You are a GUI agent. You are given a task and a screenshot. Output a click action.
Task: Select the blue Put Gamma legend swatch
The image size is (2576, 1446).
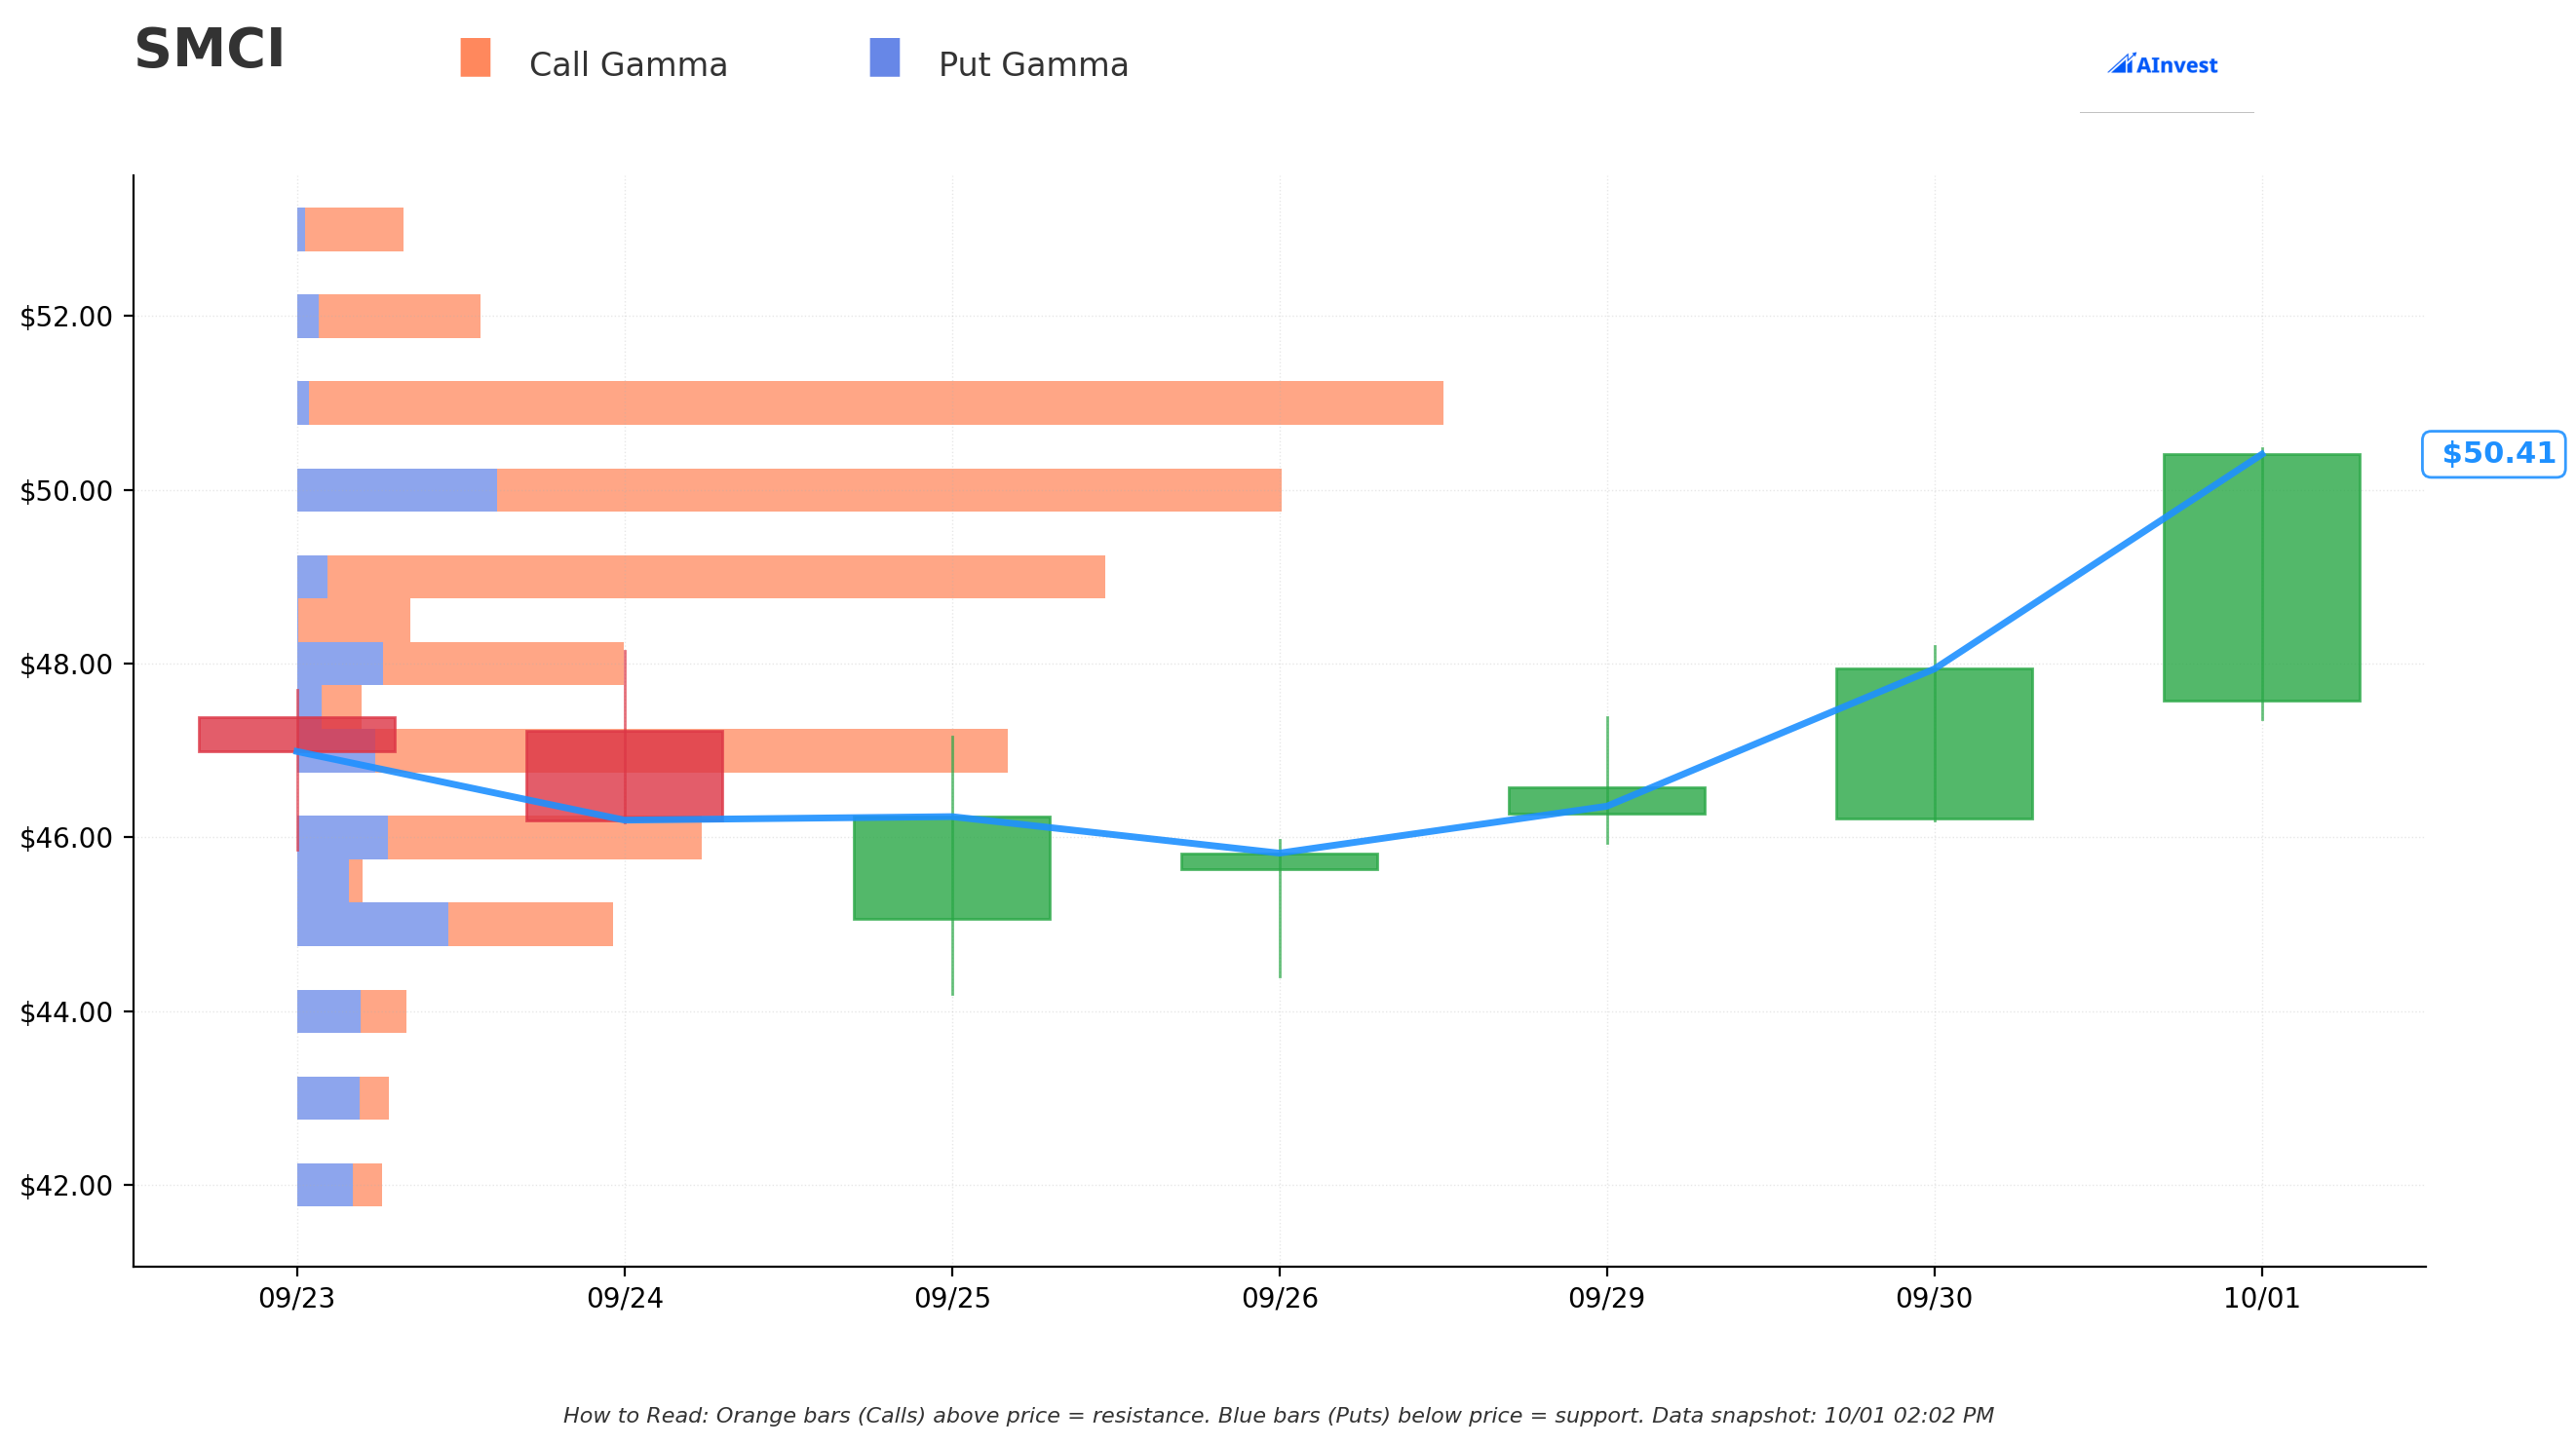coord(885,58)
